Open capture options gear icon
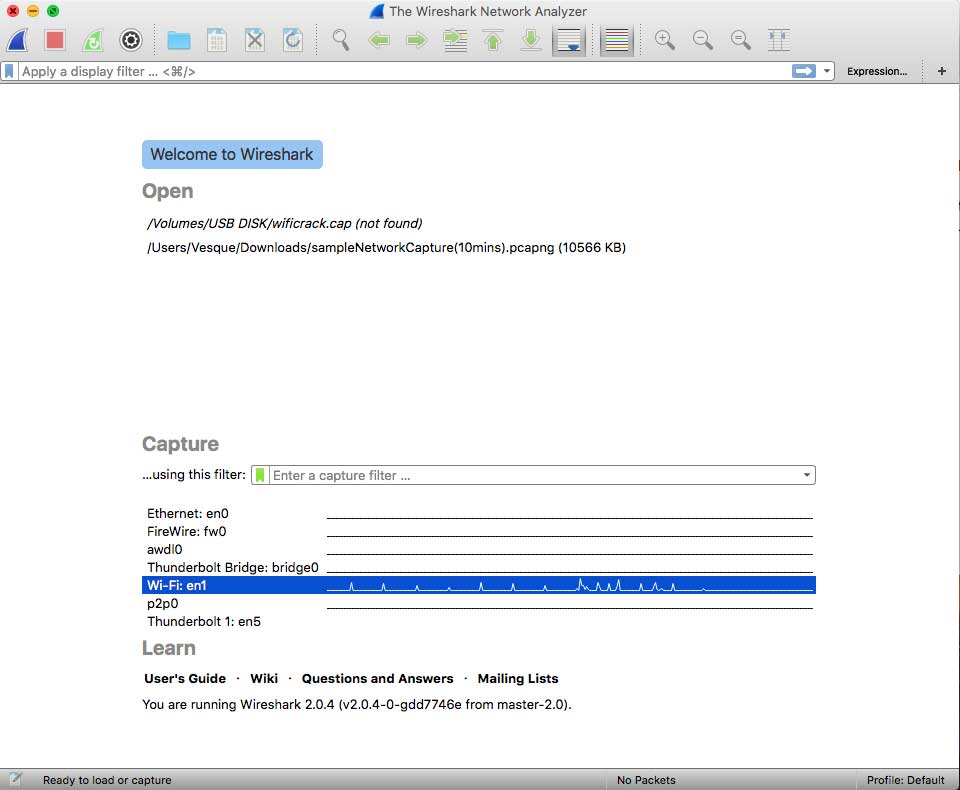Screen dimensions: 960x790 (x=130, y=40)
